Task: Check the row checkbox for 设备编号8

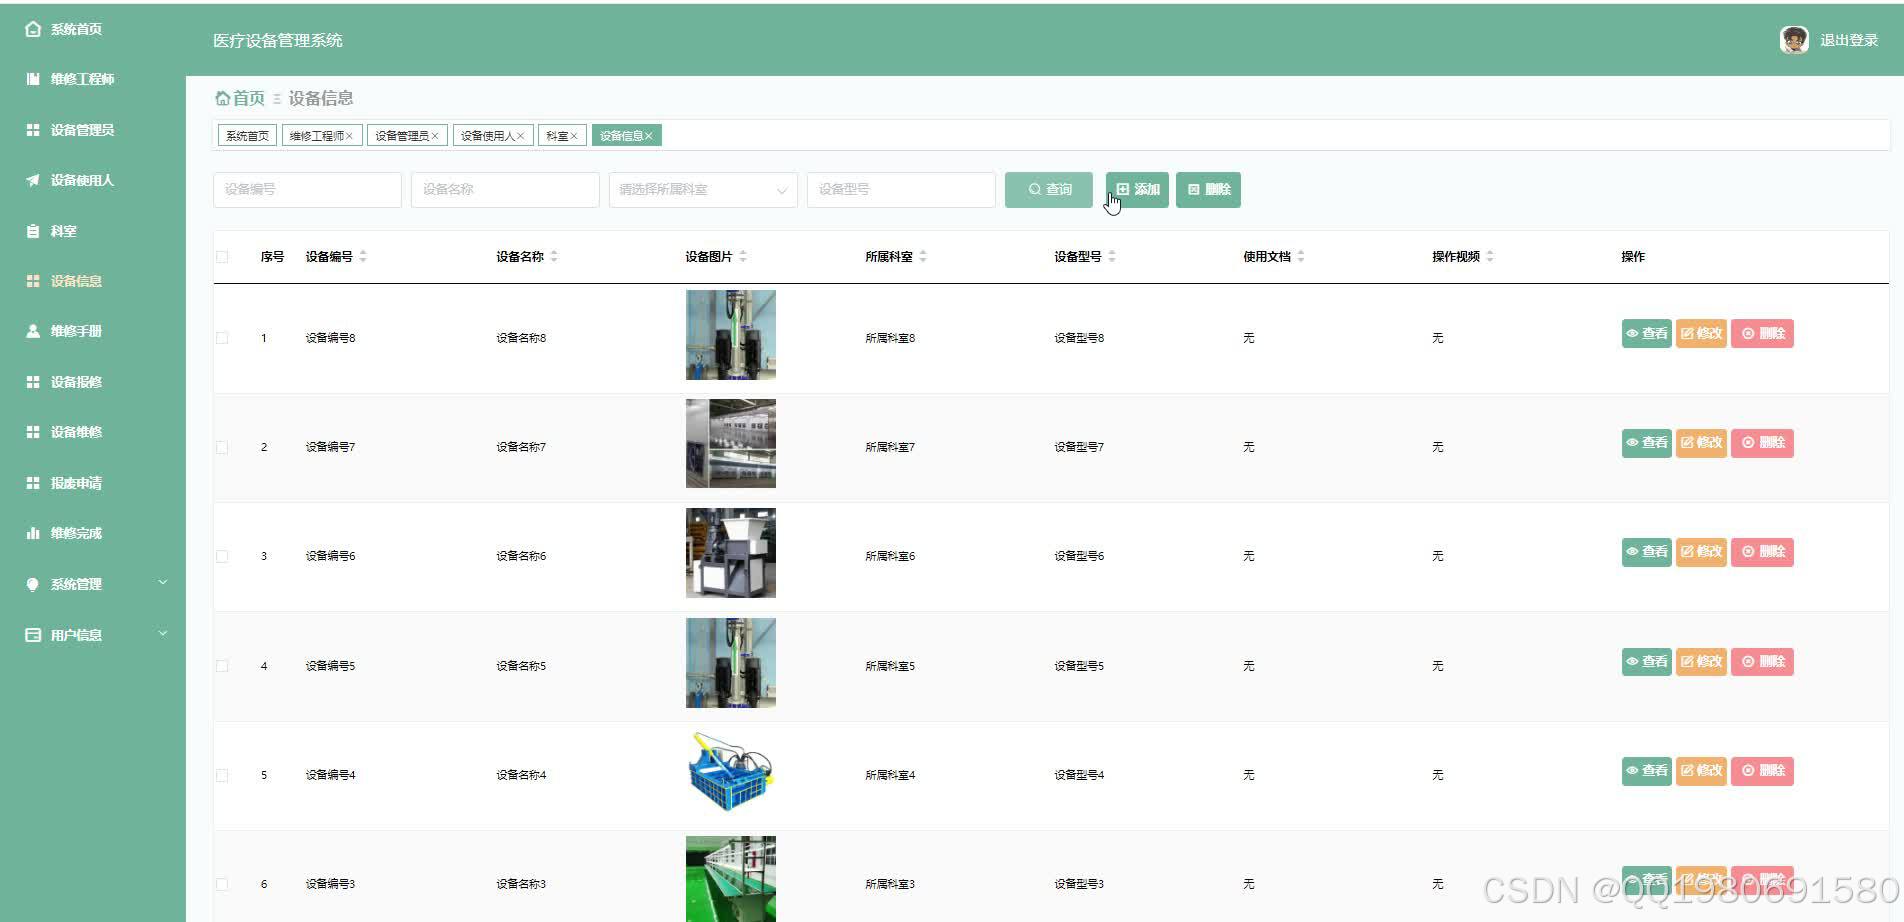Action: tap(222, 338)
